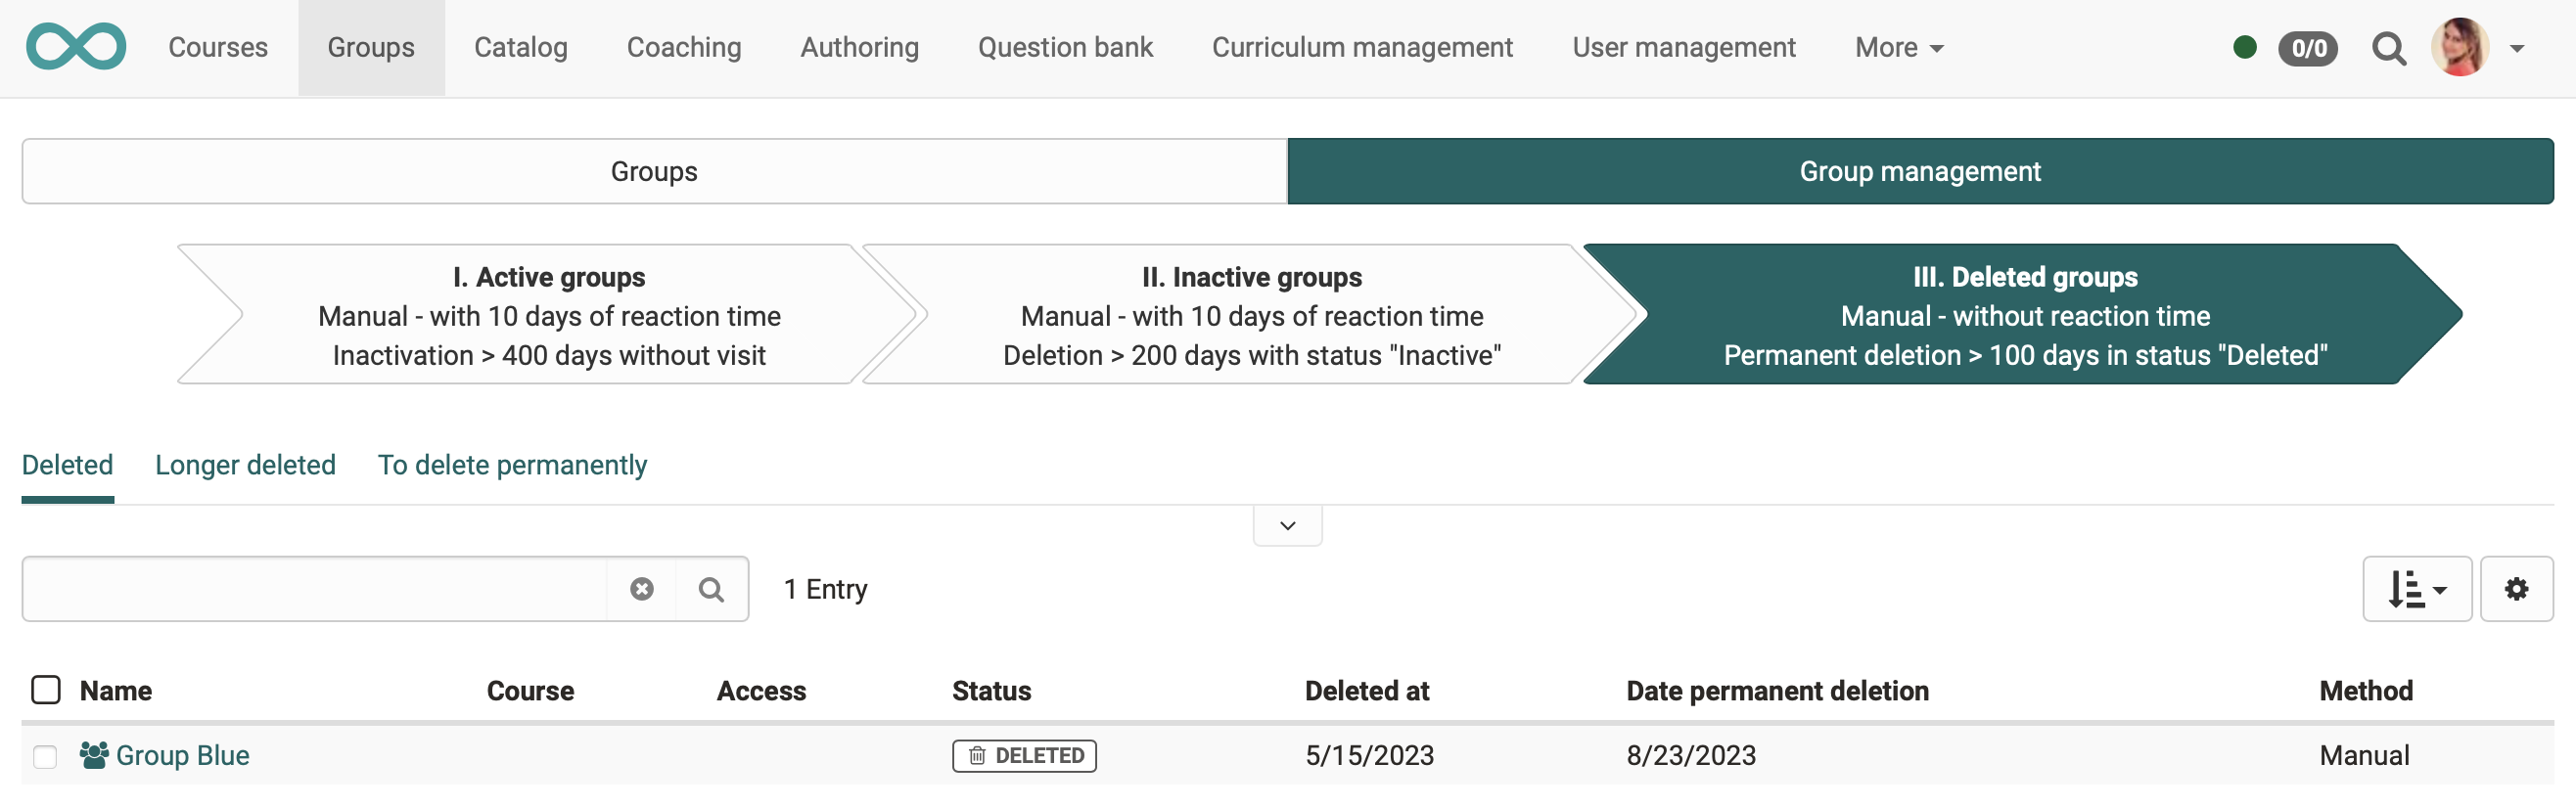Toggle the select-all checkbox in header
The height and width of the screenshot is (808, 2576).
46,690
